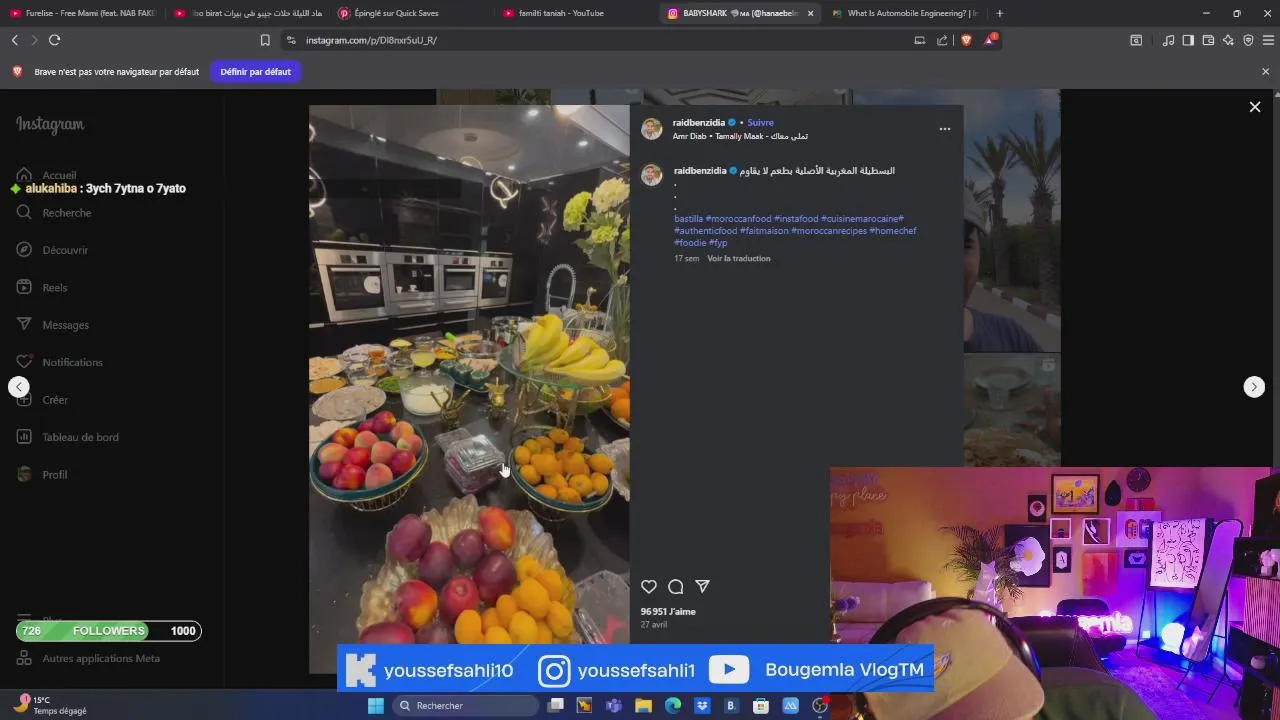Open a new browser tab
1280x720 pixels.
(999, 13)
